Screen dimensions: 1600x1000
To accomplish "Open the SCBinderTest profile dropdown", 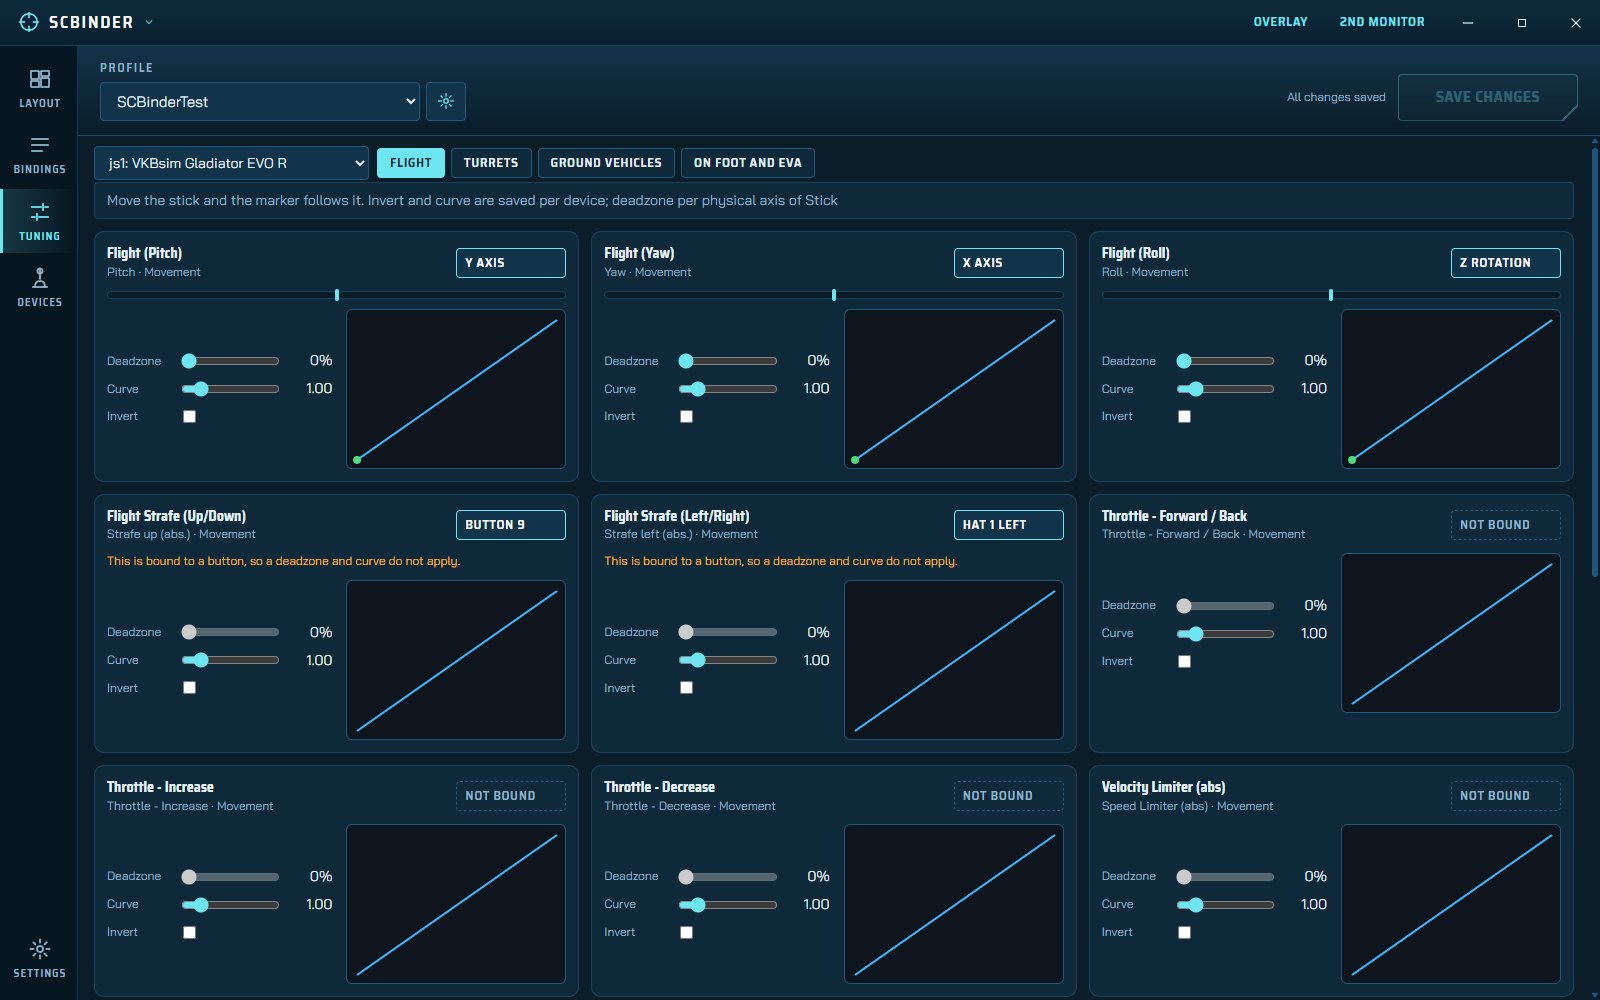I will (260, 101).
